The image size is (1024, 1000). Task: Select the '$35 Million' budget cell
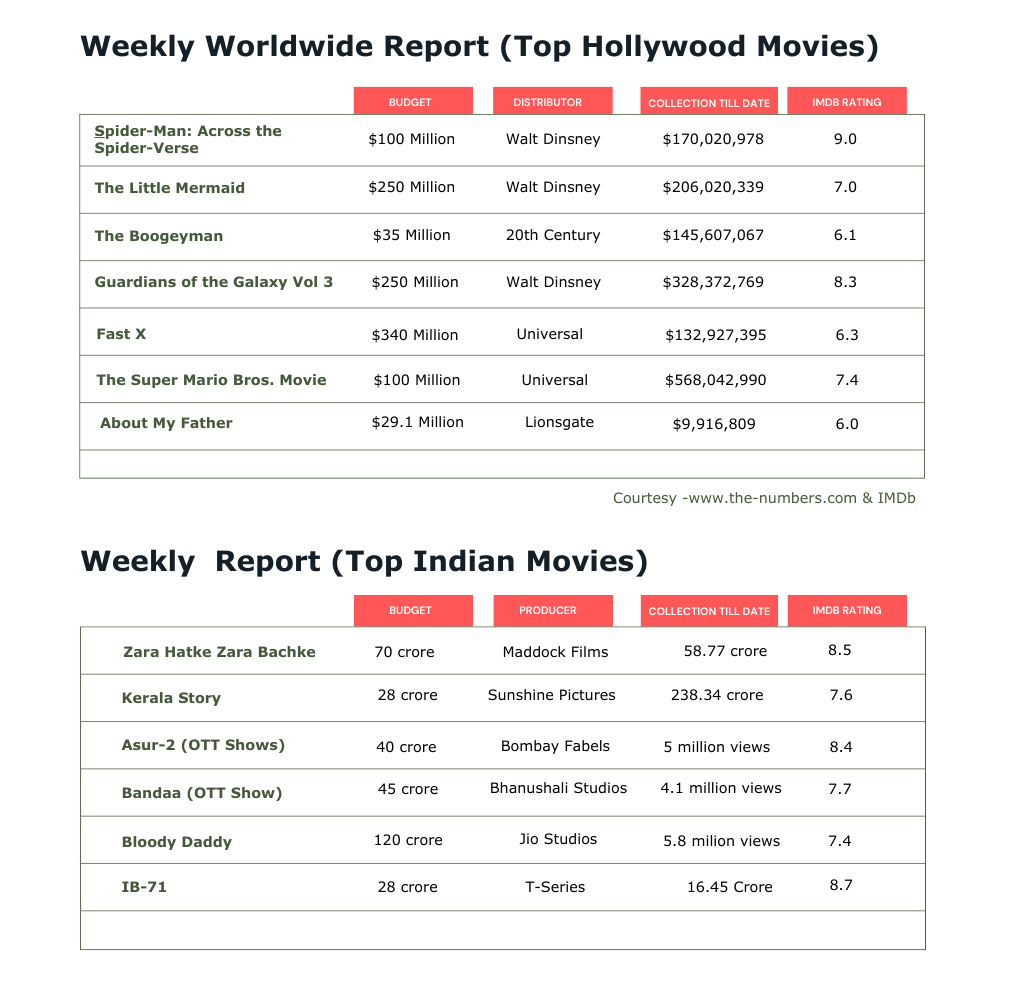(x=411, y=235)
